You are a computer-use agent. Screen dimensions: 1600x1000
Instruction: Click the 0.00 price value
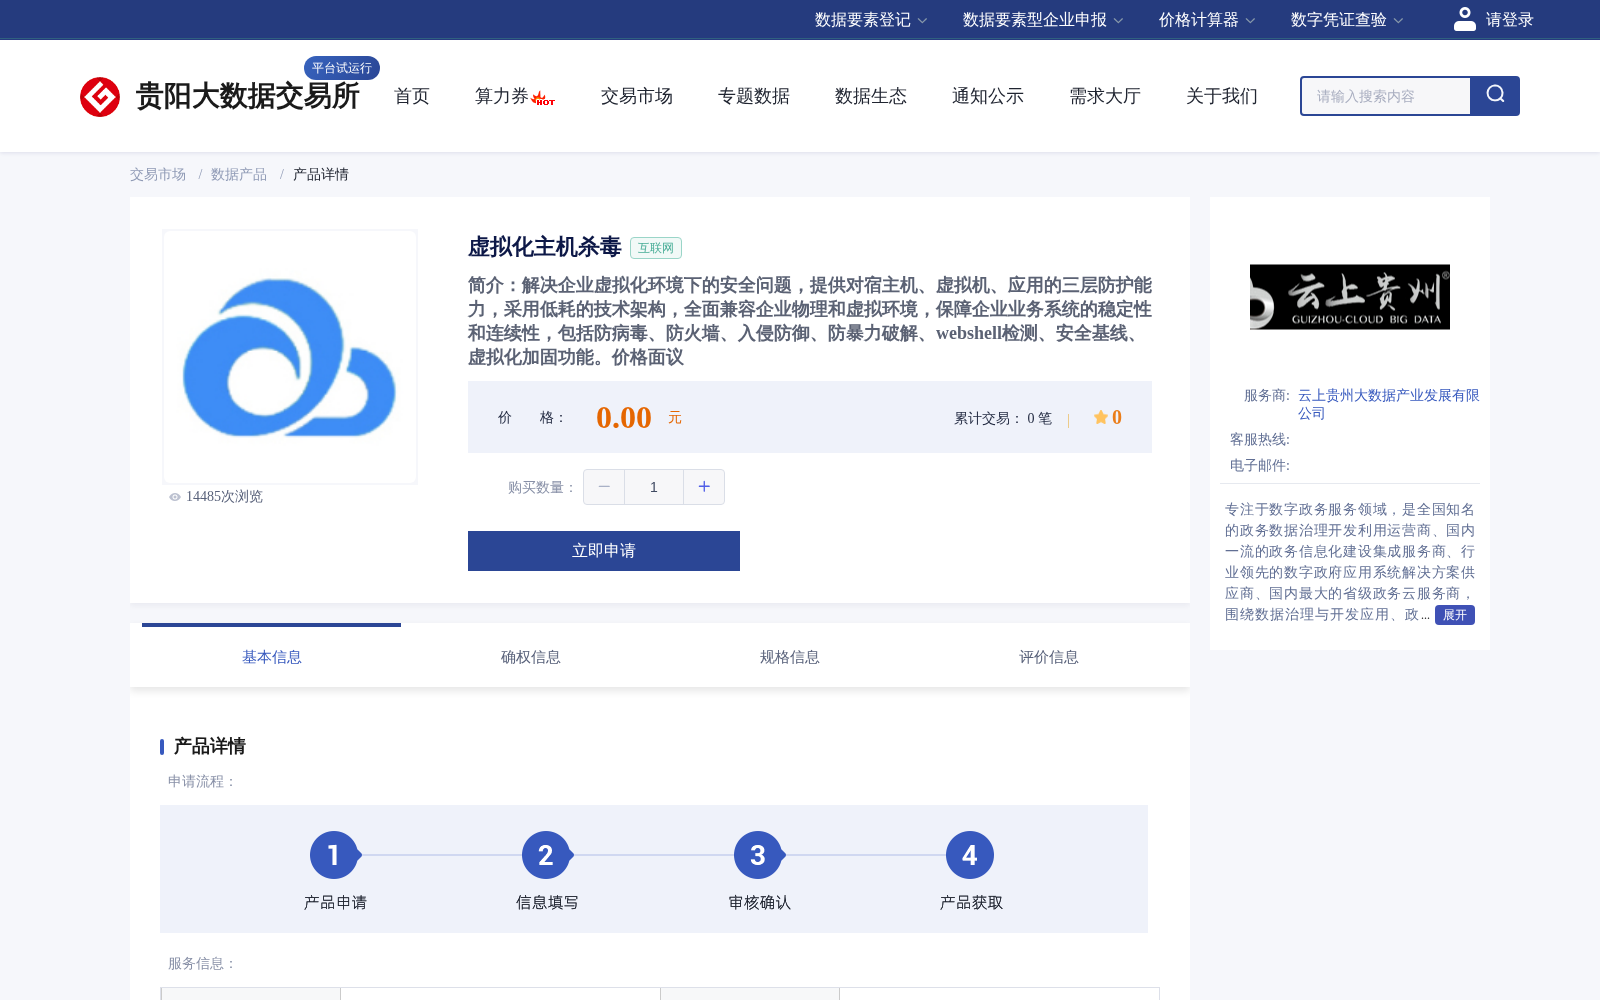pyautogui.click(x=624, y=418)
